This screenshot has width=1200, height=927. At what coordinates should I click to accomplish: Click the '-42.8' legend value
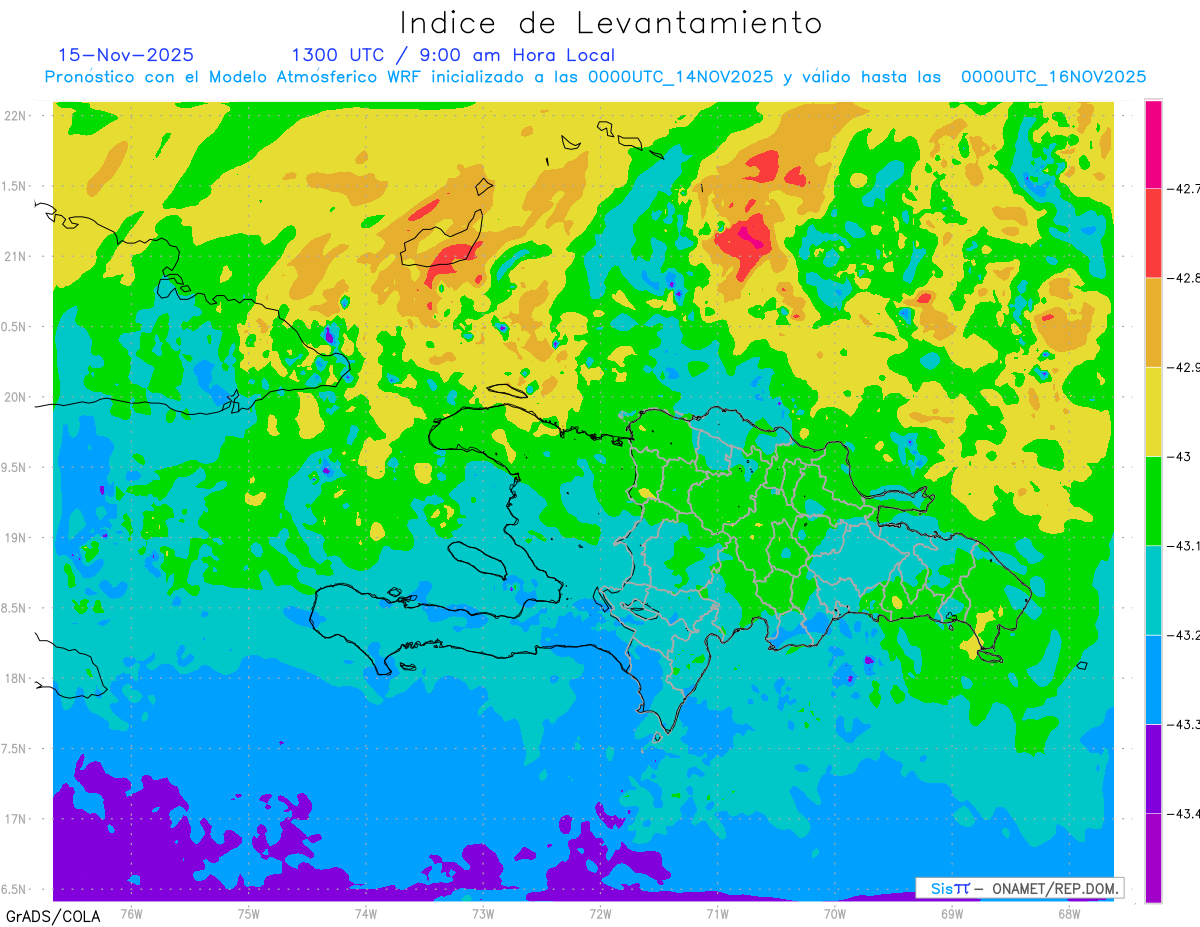coord(1183,278)
